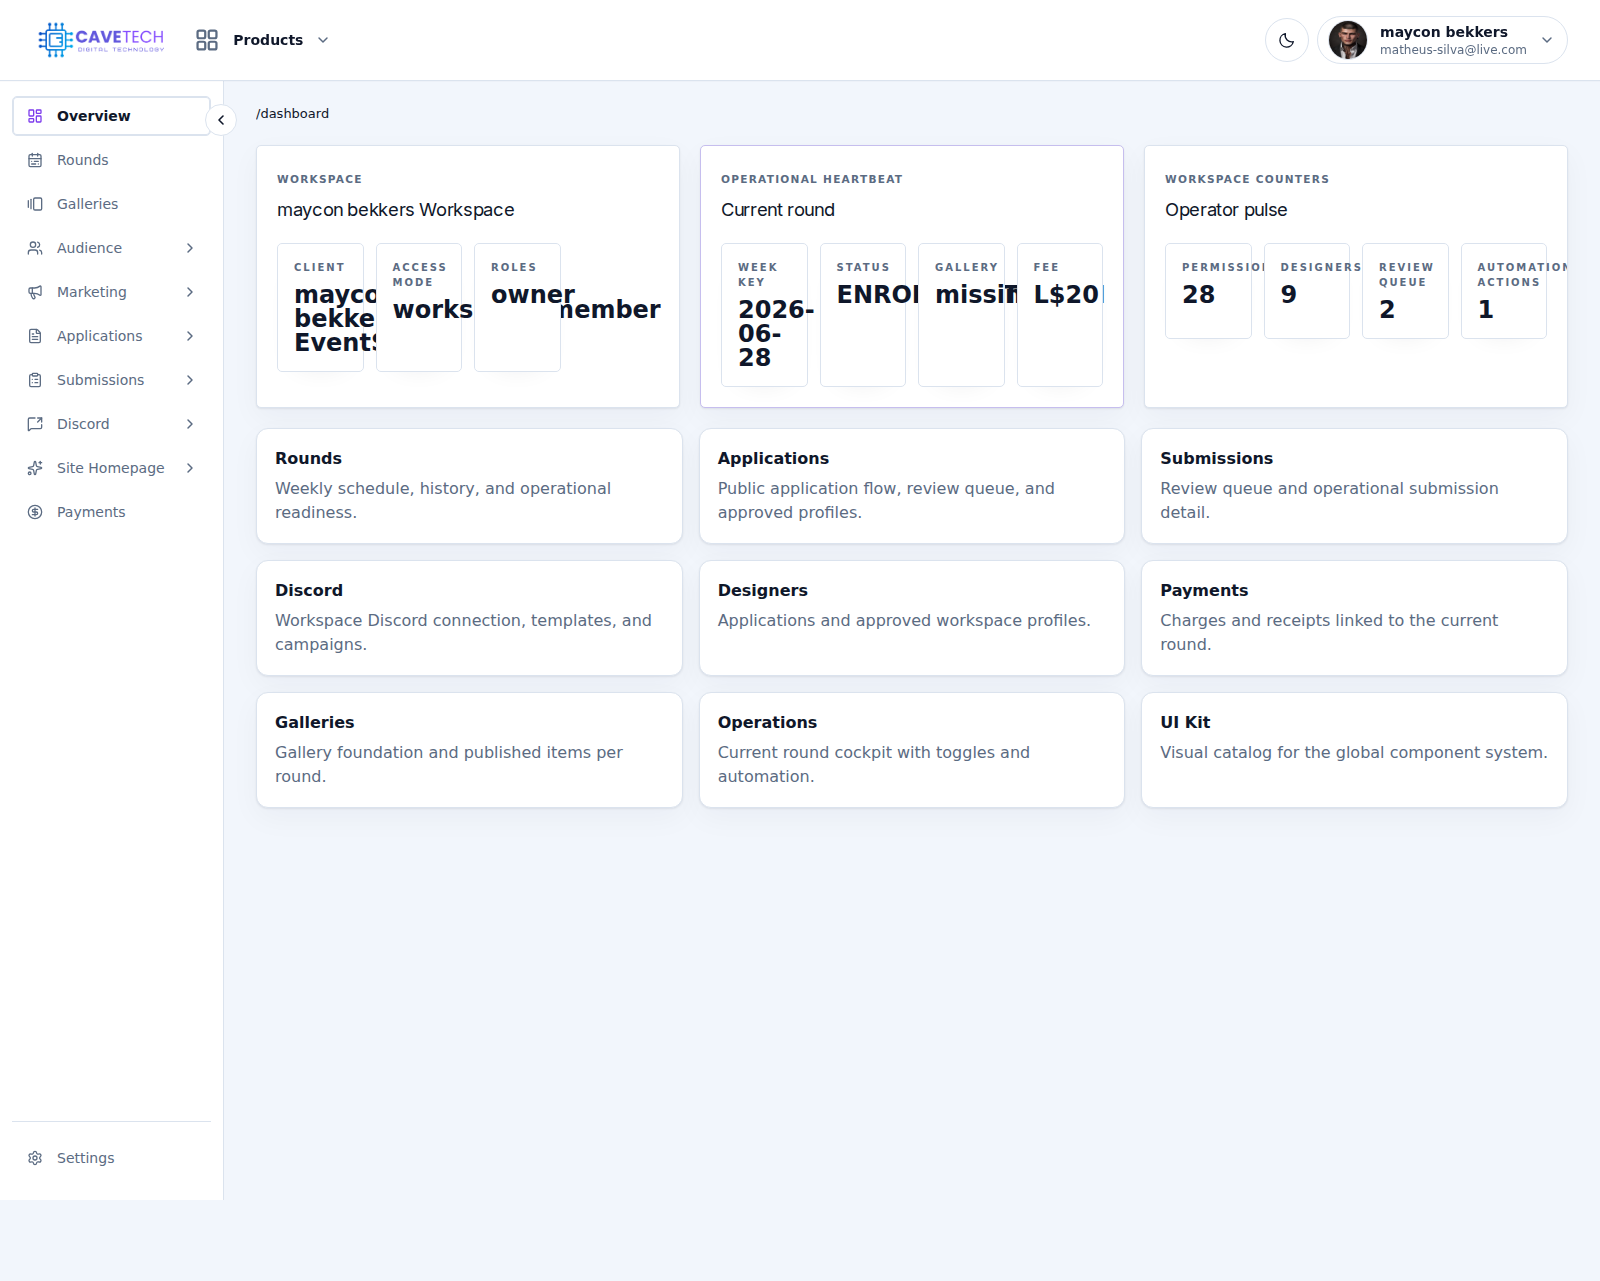Click the Week Key 2026-06-28 tile
1600x1281 pixels.
pos(764,315)
